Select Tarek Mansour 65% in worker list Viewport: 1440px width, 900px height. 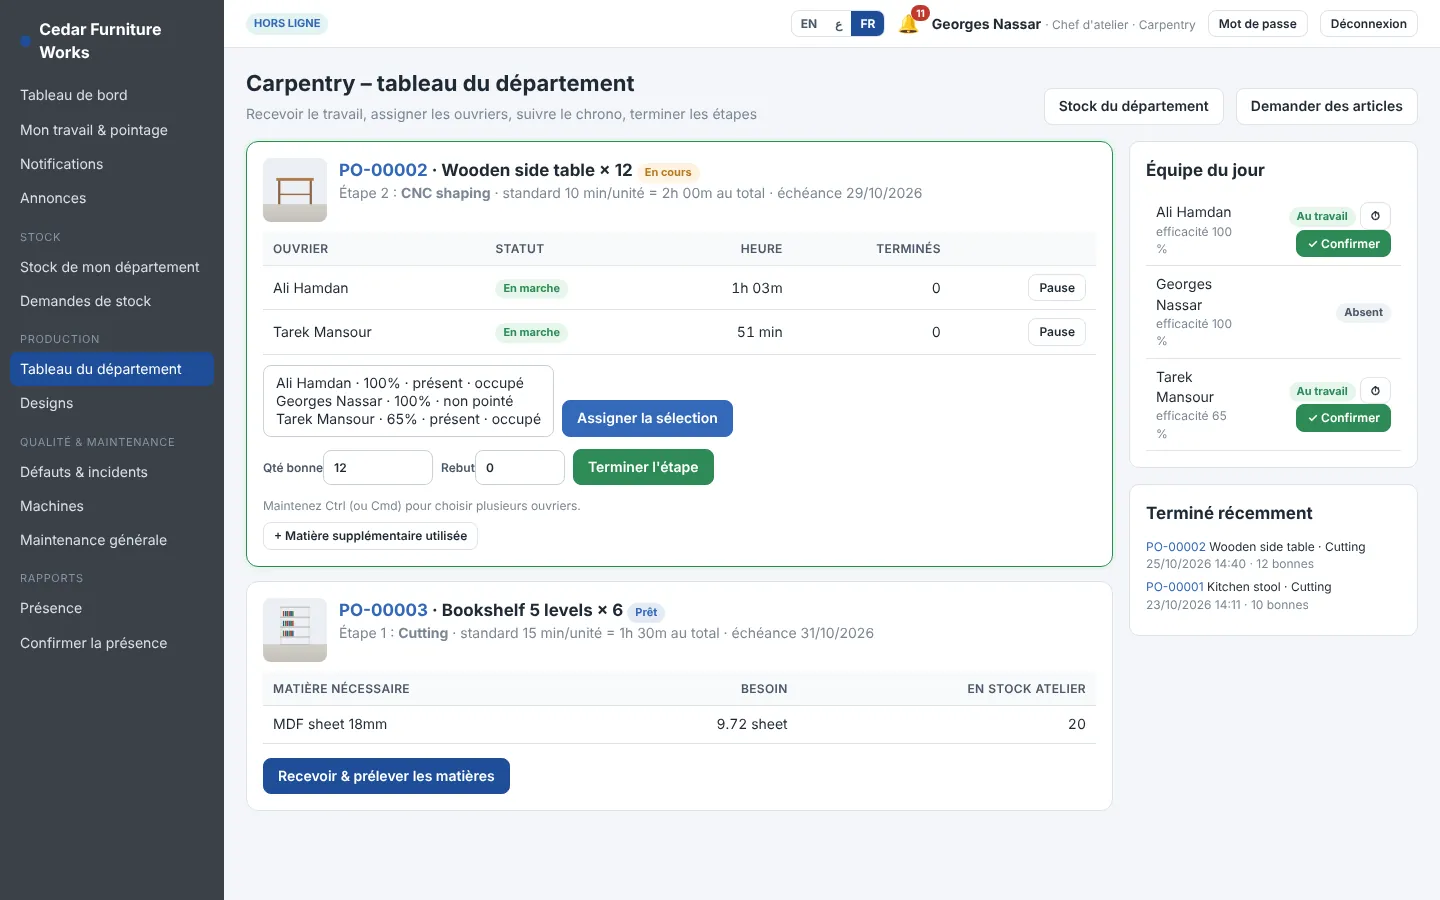[x=408, y=419]
